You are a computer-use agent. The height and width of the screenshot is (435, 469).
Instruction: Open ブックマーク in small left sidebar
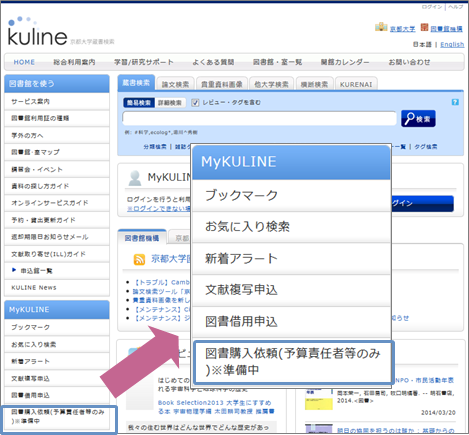point(57,327)
